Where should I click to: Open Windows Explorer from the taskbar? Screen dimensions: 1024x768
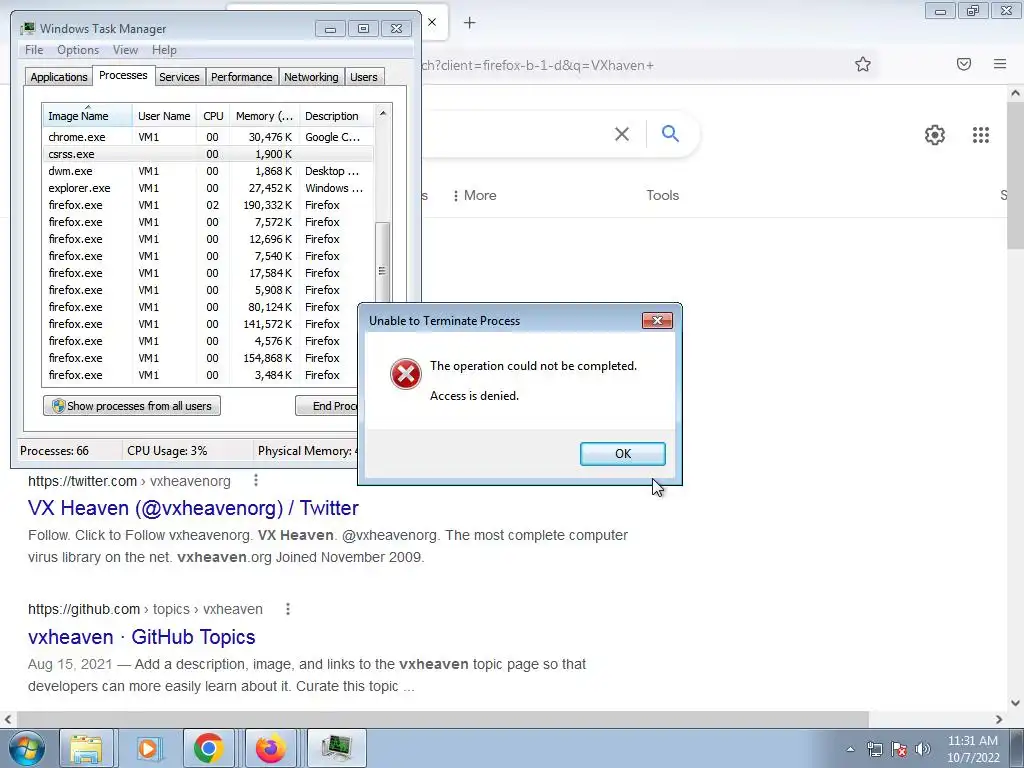click(86, 748)
